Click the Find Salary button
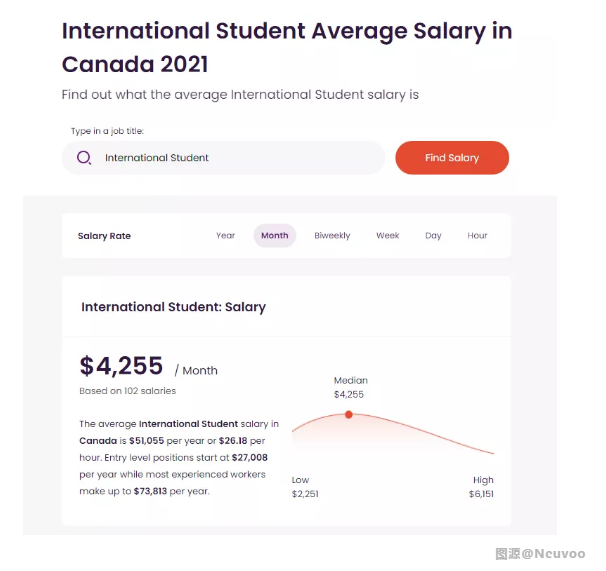Viewport: 606px width, 571px height. point(452,158)
